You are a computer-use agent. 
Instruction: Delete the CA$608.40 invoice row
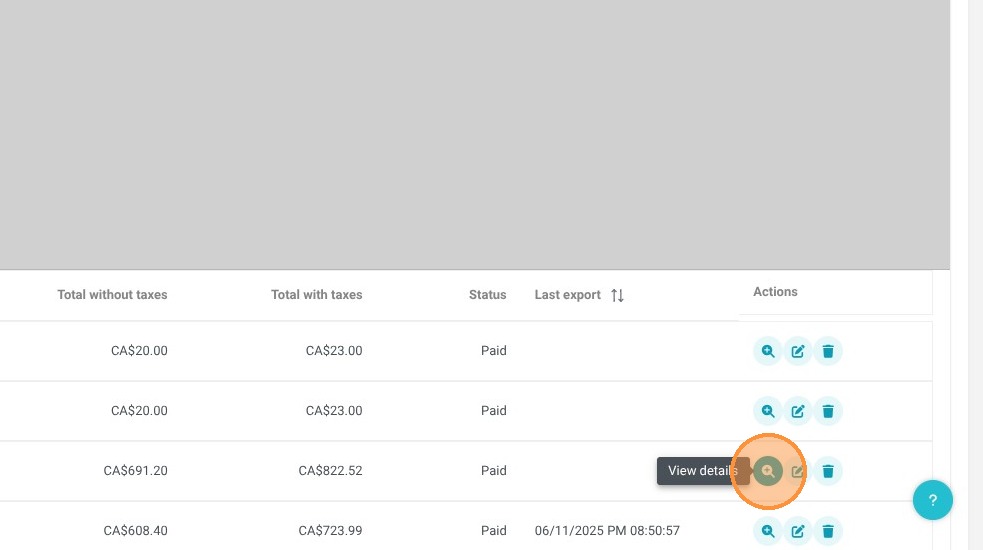coord(828,531)
